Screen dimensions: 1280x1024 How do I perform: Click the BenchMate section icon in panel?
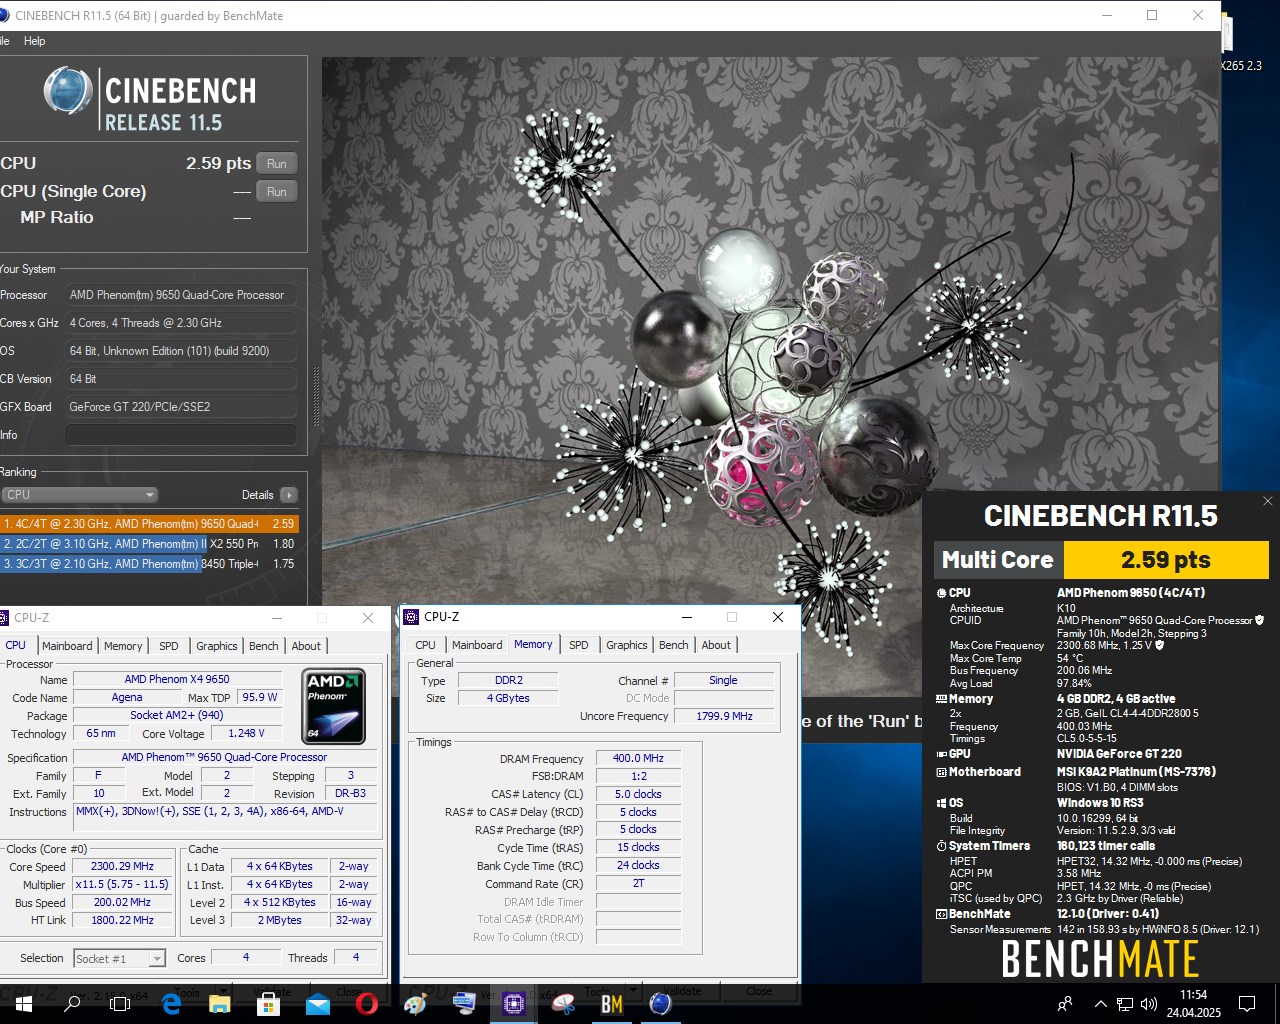pyautogui.click(x=941, y=914)
